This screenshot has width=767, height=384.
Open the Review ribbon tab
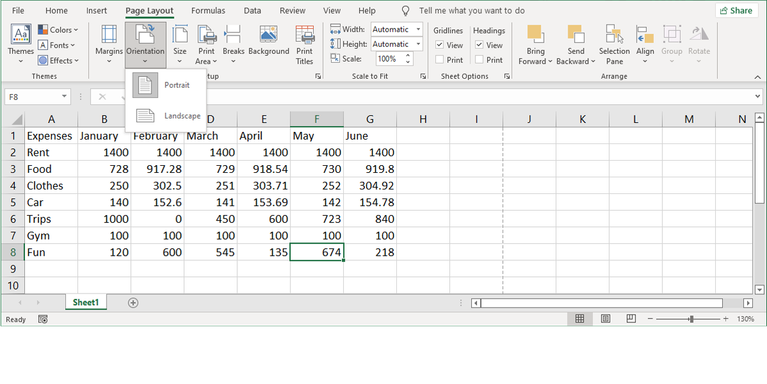[293, 10]
